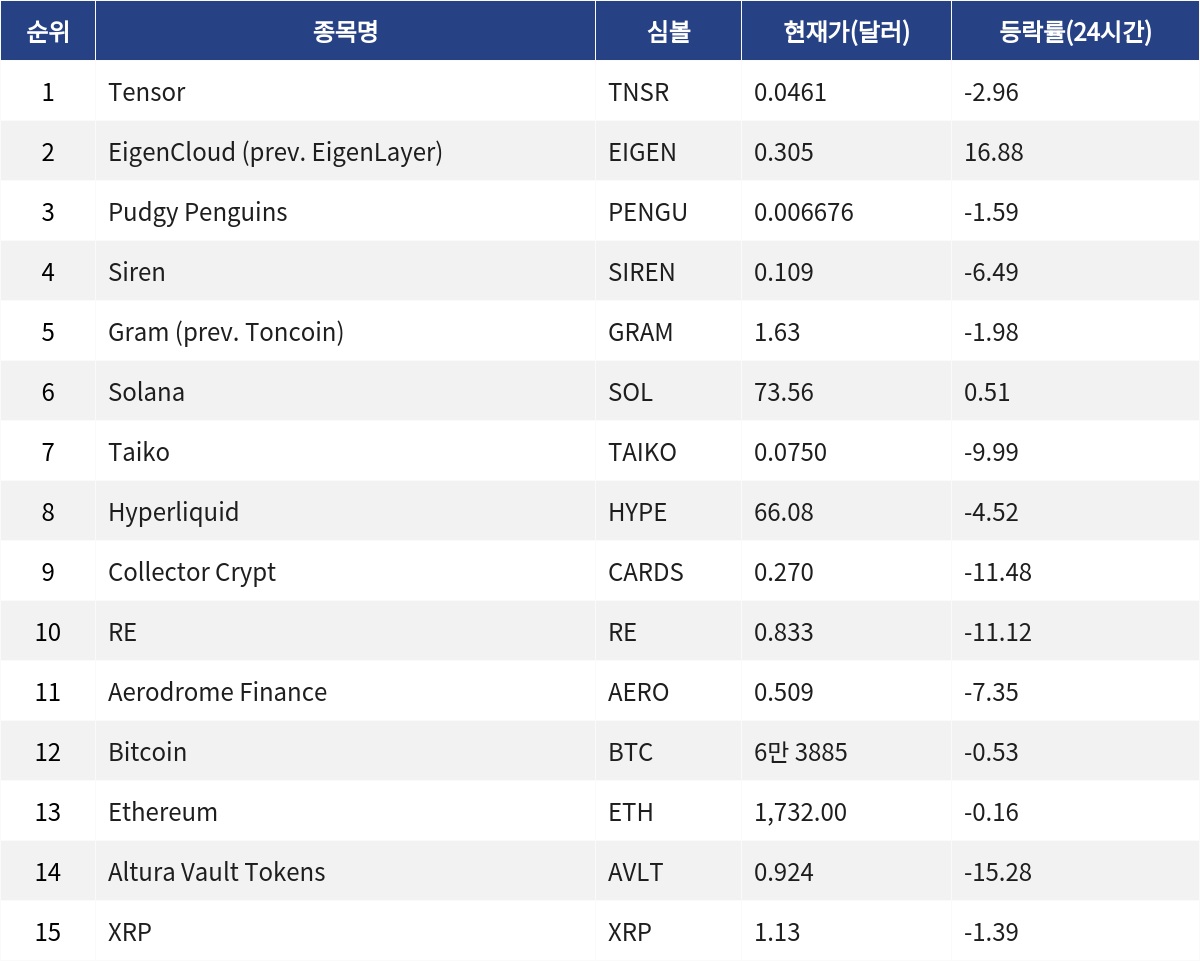This screenshot has width=1200, height=961.
Task: Click the 종목명 column header
Action: click(345, 31)
